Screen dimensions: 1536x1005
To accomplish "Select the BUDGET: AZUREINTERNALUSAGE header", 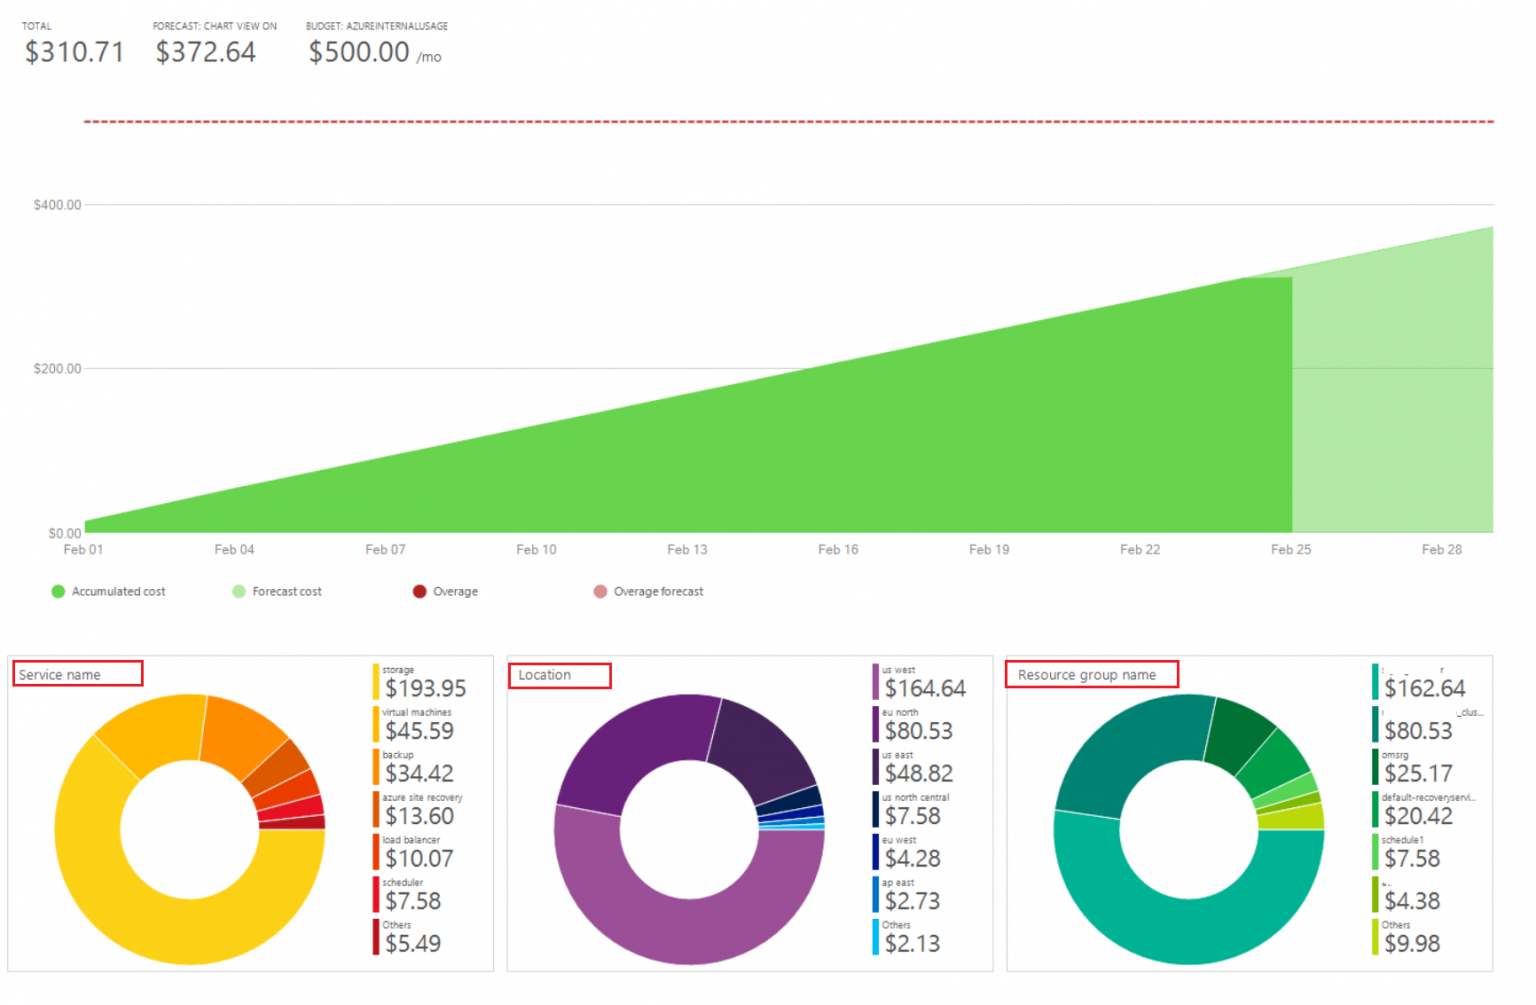I will [377, 26].
